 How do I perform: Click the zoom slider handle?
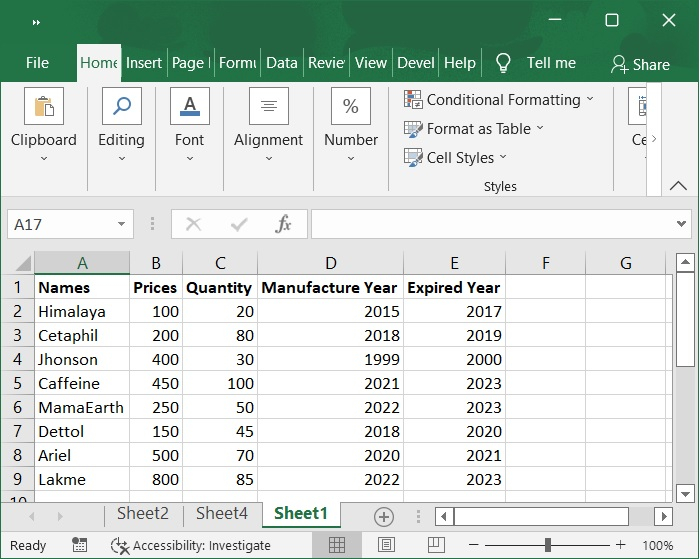coord(548,545)
